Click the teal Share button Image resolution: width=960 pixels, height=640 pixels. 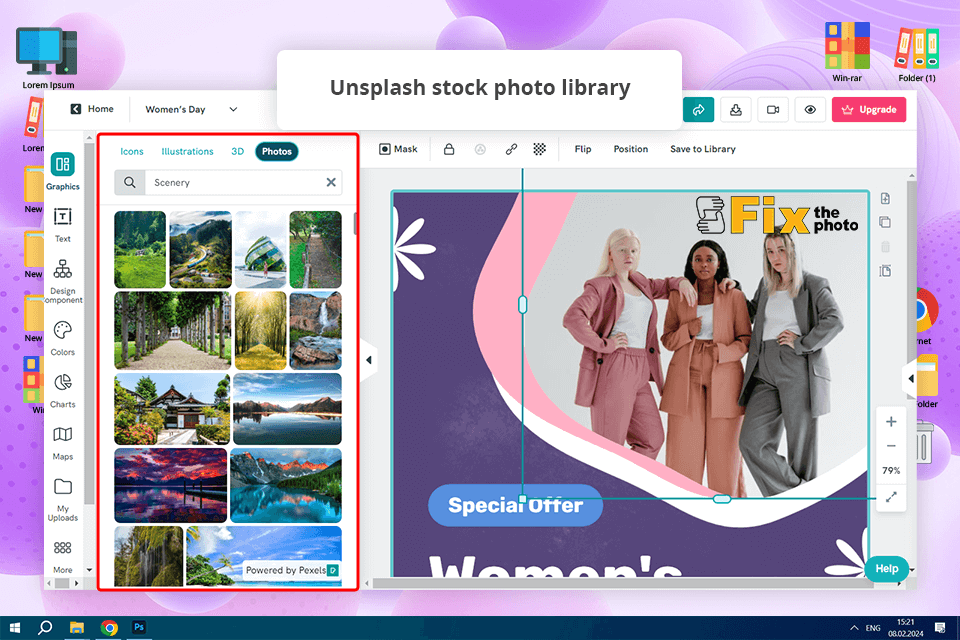[699, 110]
